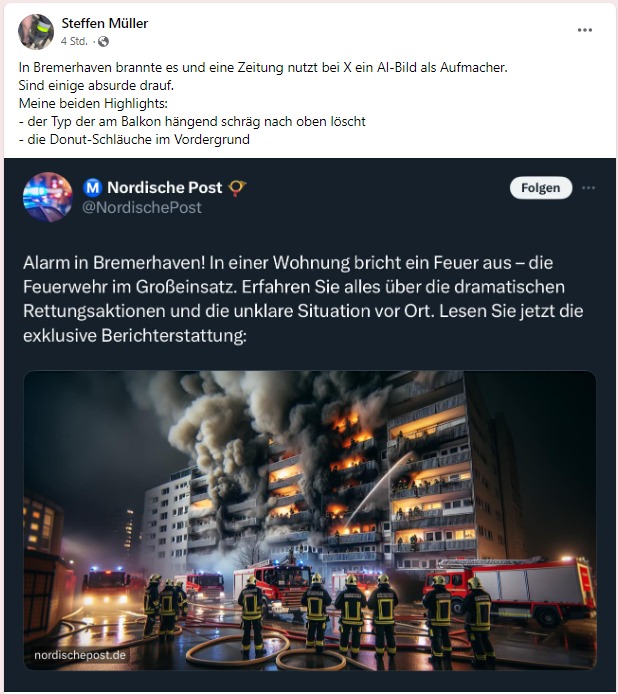
Task: Click the group of firefighters in the image
Action: coord(319,615)
